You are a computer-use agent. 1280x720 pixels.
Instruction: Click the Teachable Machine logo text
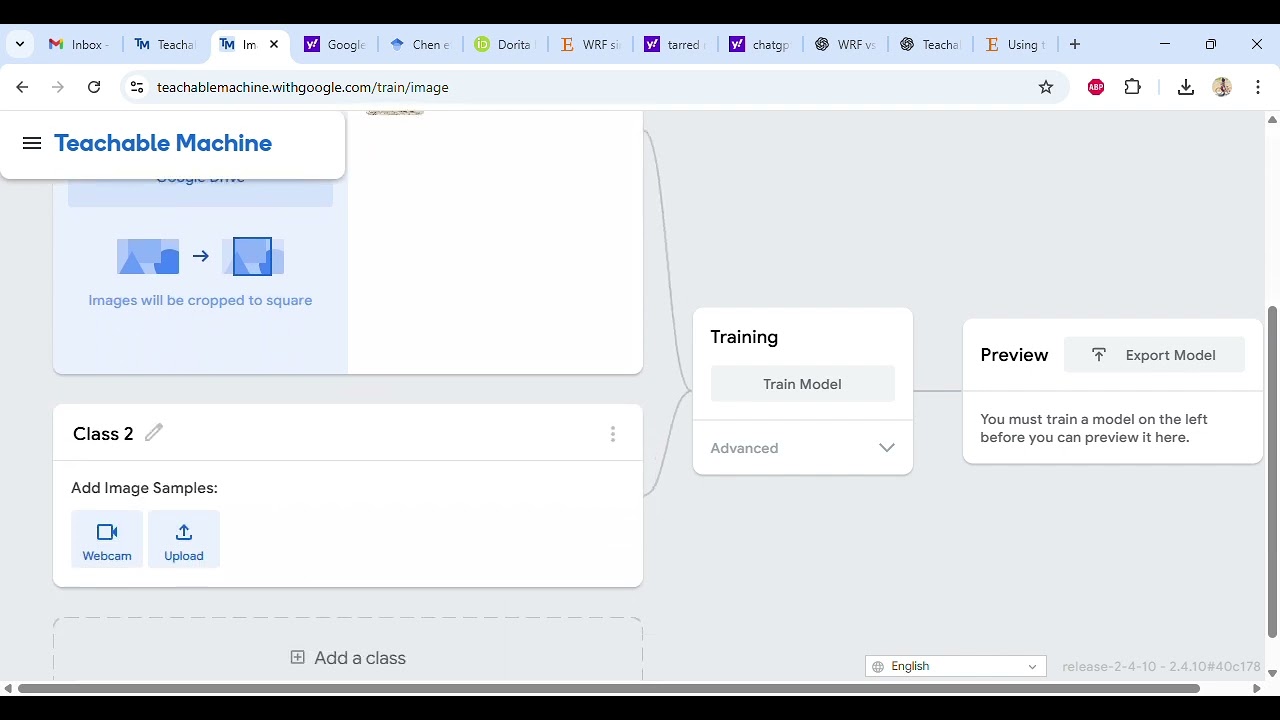click(x=163, y=143)
